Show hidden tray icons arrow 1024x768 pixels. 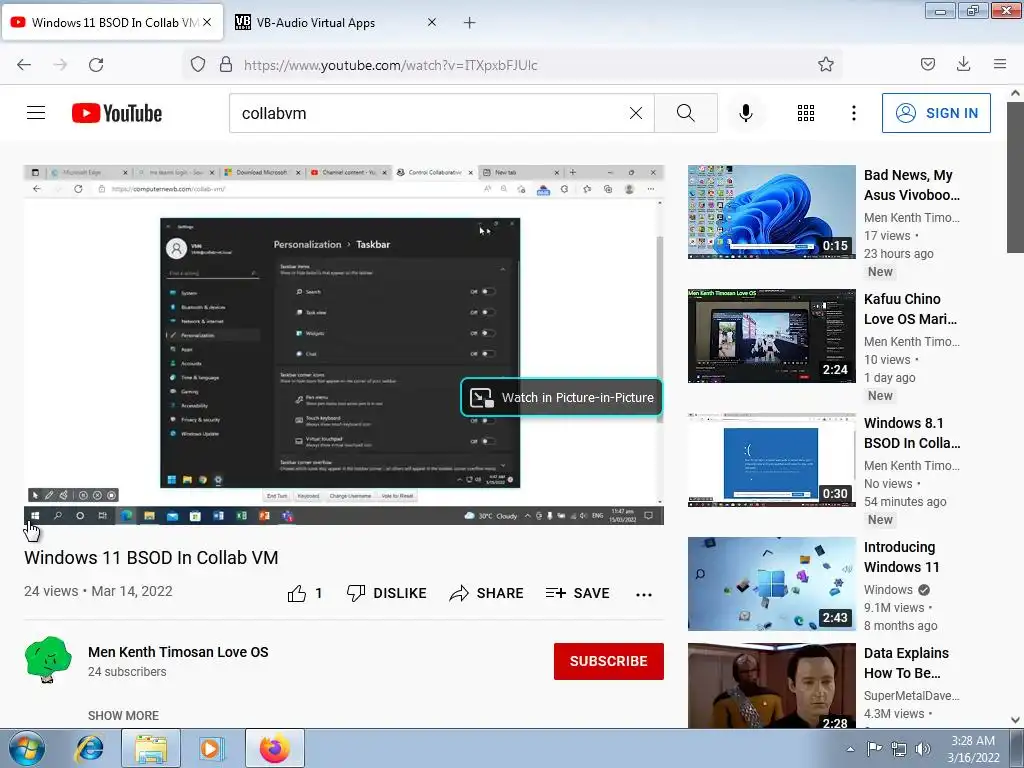coord(850,749)
